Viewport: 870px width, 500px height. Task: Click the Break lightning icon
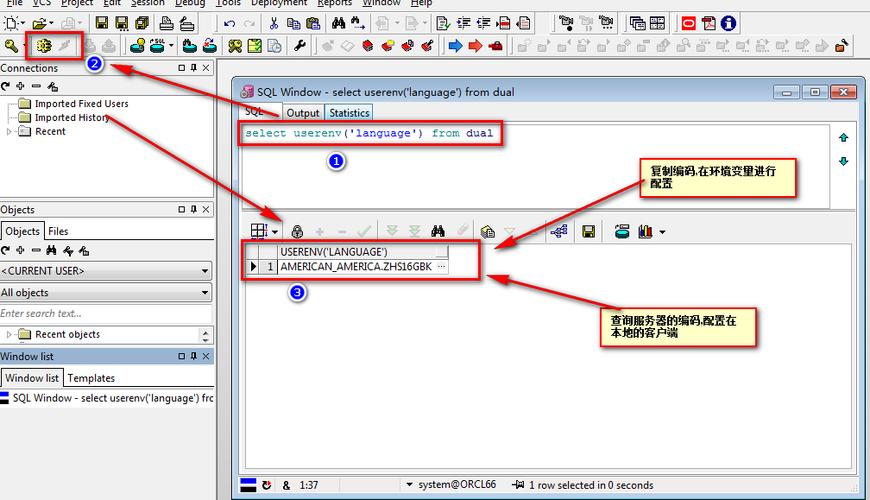click(x=64, y=46)
